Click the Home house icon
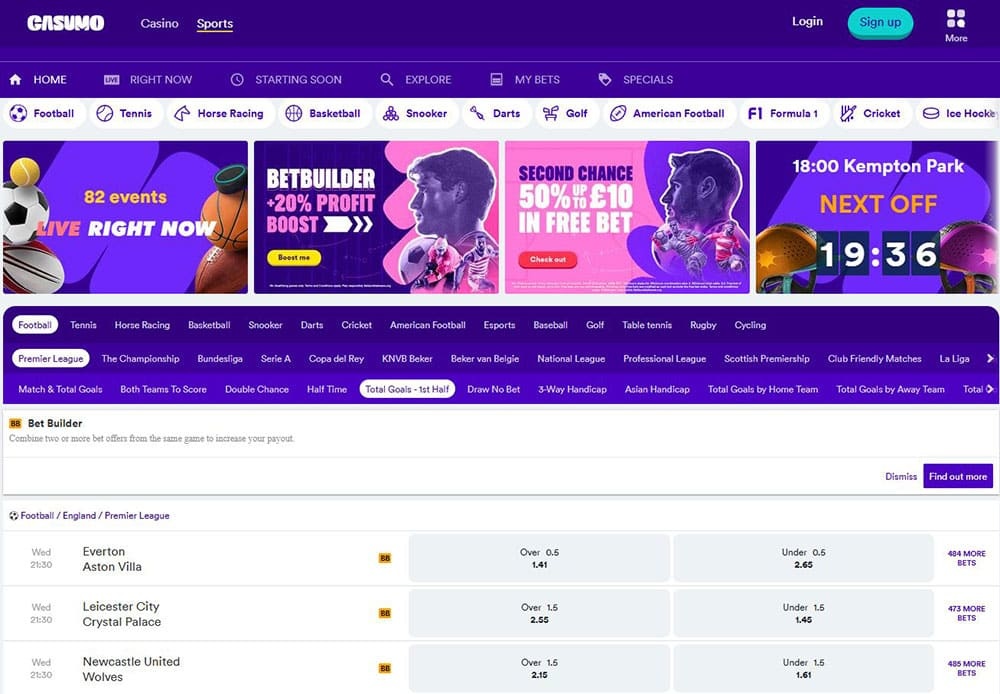1000x694 pixels. 15,79
